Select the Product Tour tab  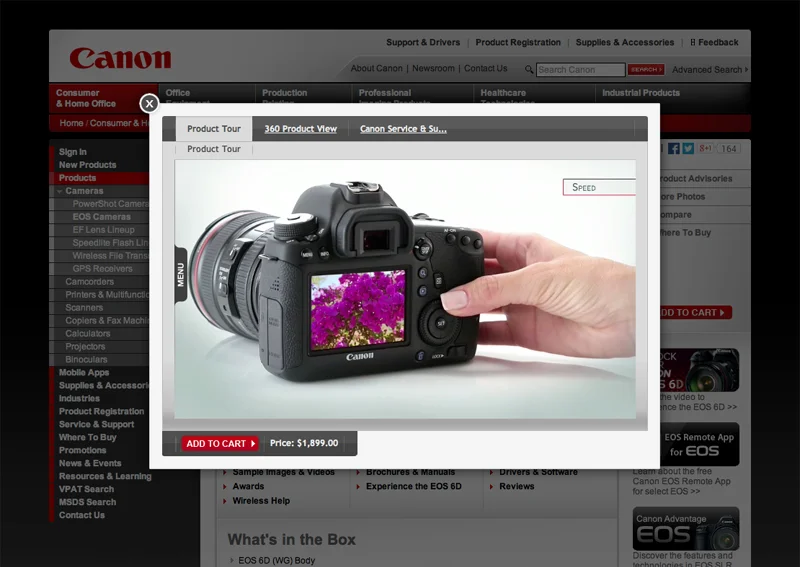coord(214,129)
